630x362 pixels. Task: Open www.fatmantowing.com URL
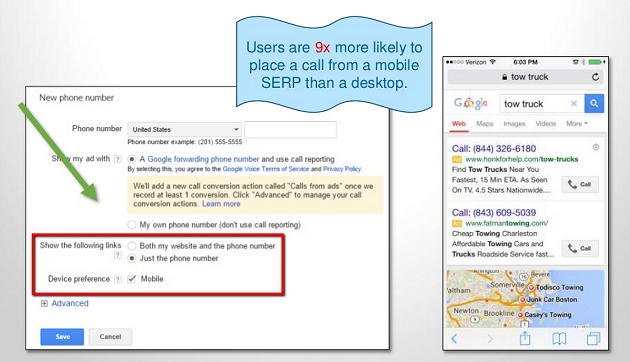click(x=507, y=223)
